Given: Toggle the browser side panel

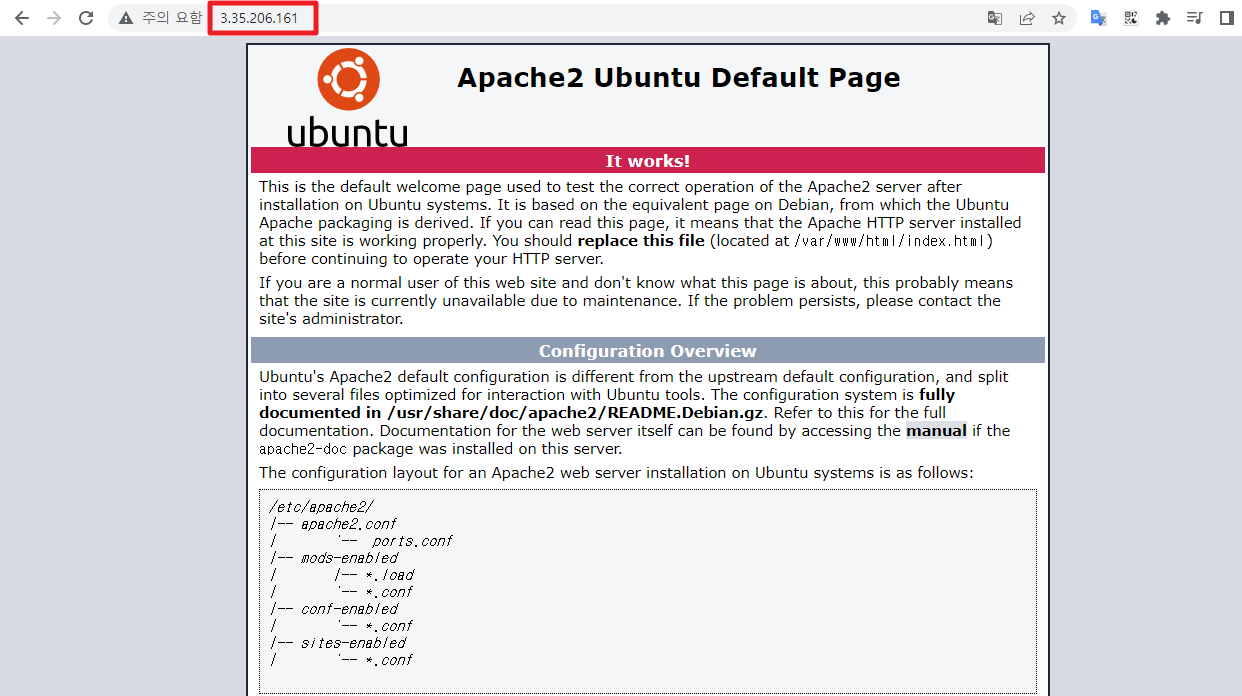Looking at the screenshot, I should (x=1226, y=18).
